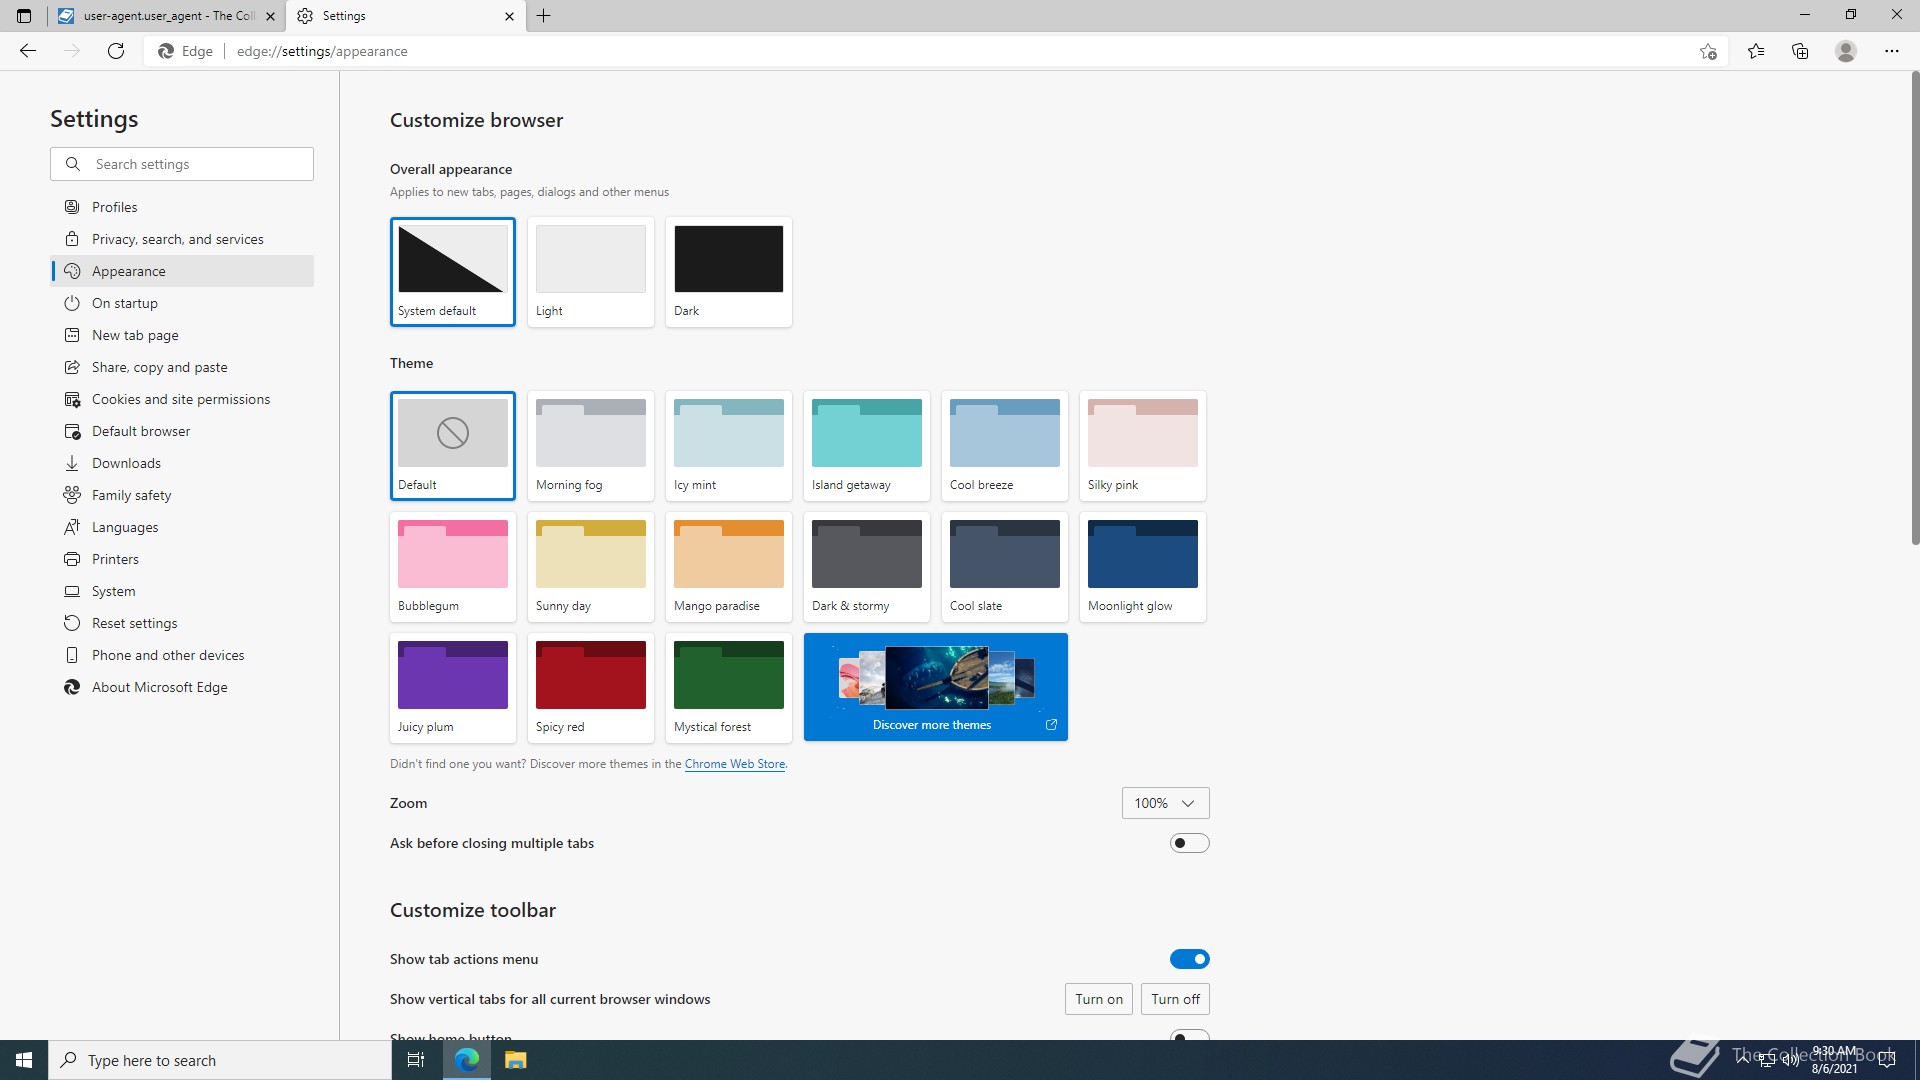Image resolution: width=1920 pixels, height=1080 pixels.
Task: Open Settings and more ellipsis menu
Action: [x=1891, y=51]
